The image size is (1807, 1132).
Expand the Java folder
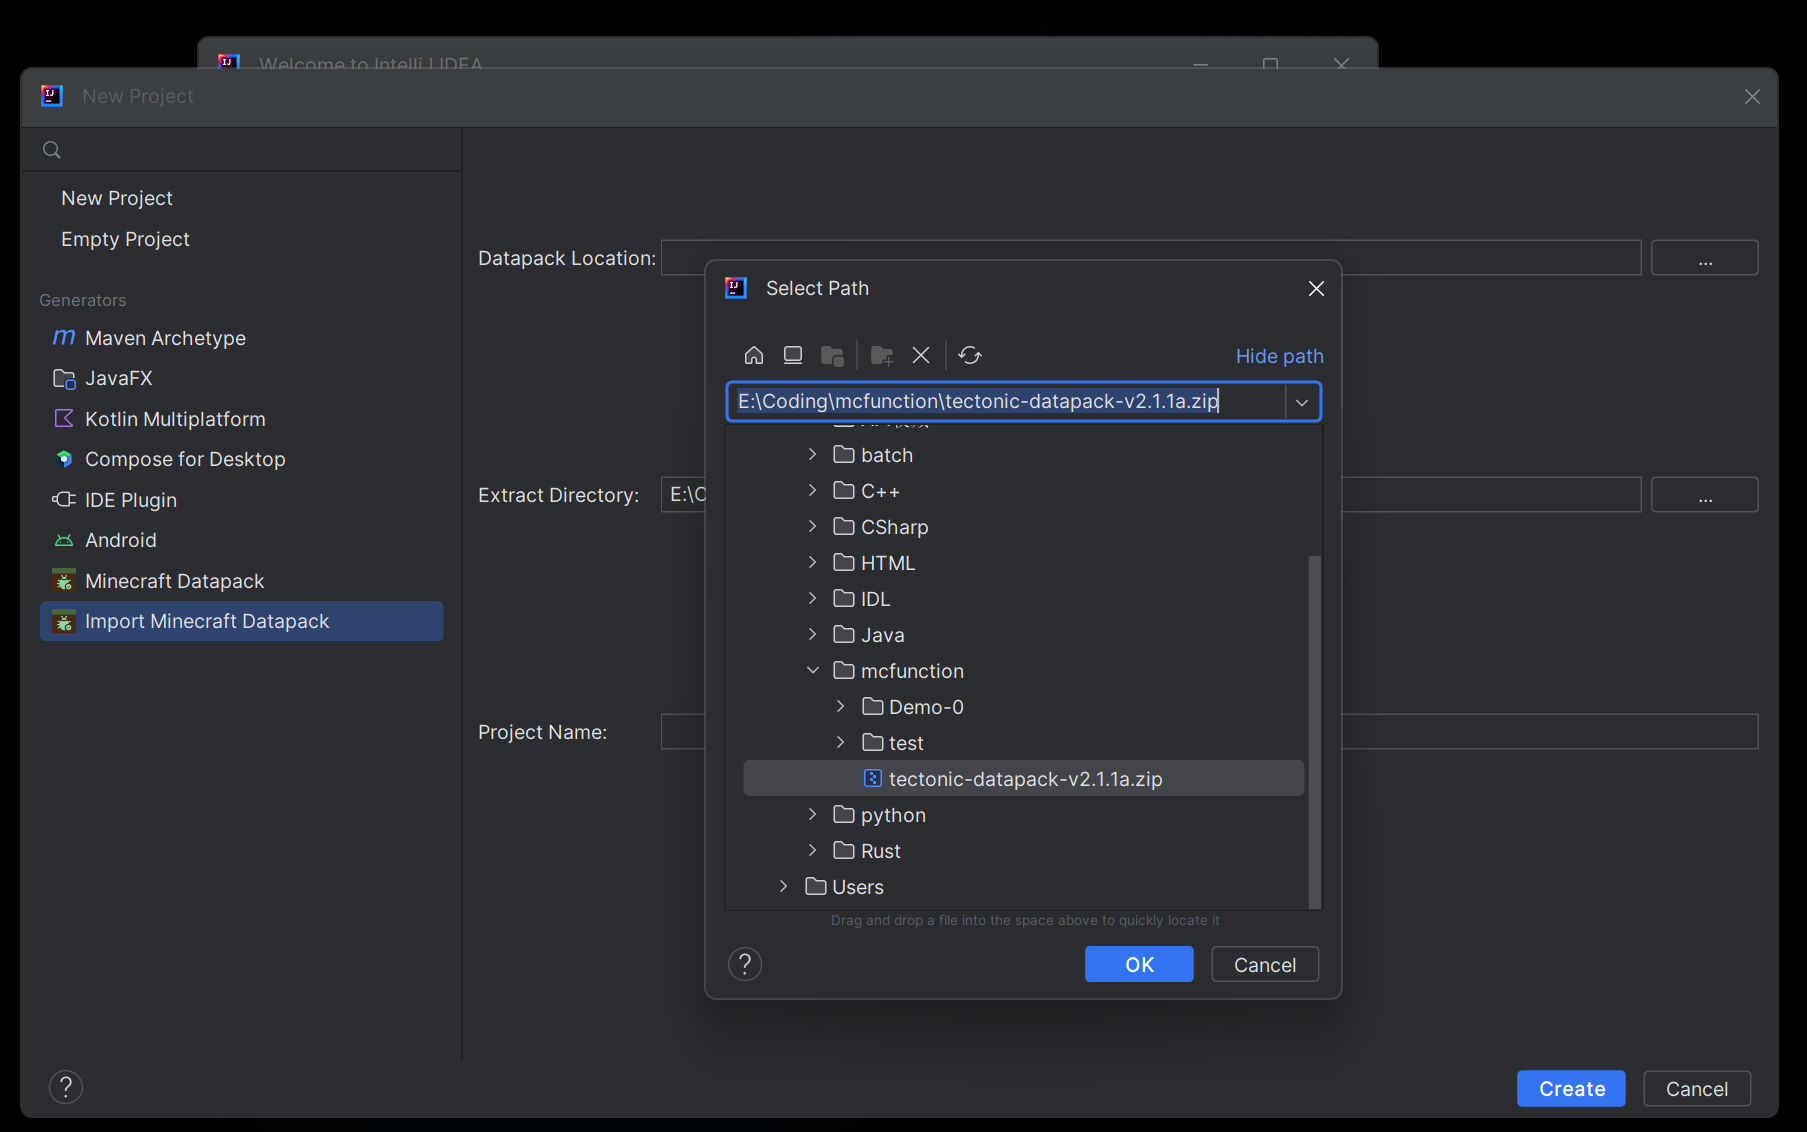coord(812,635)
